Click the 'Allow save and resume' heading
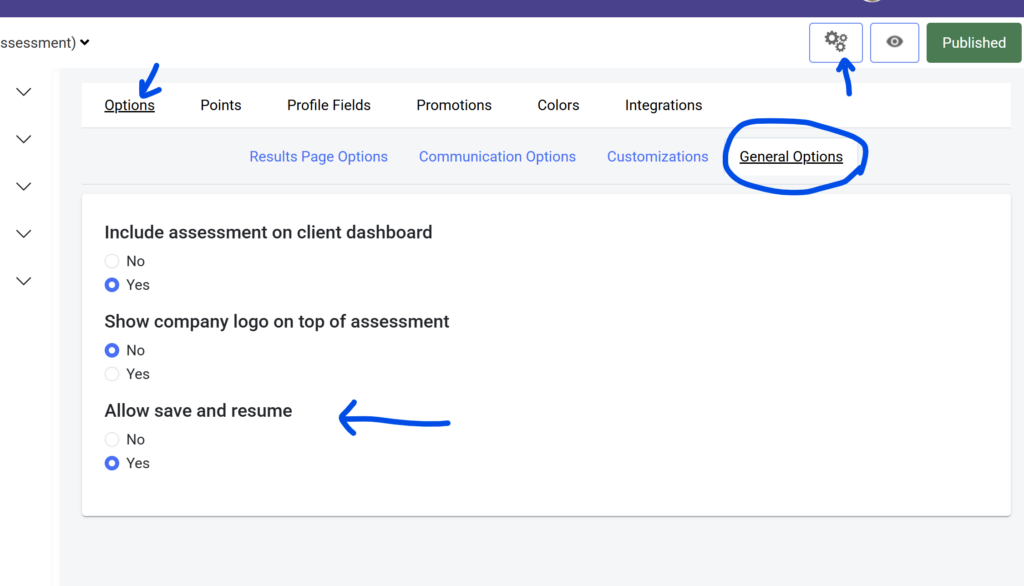Screen dimensions: 1024x586 [x=198, y=411]
